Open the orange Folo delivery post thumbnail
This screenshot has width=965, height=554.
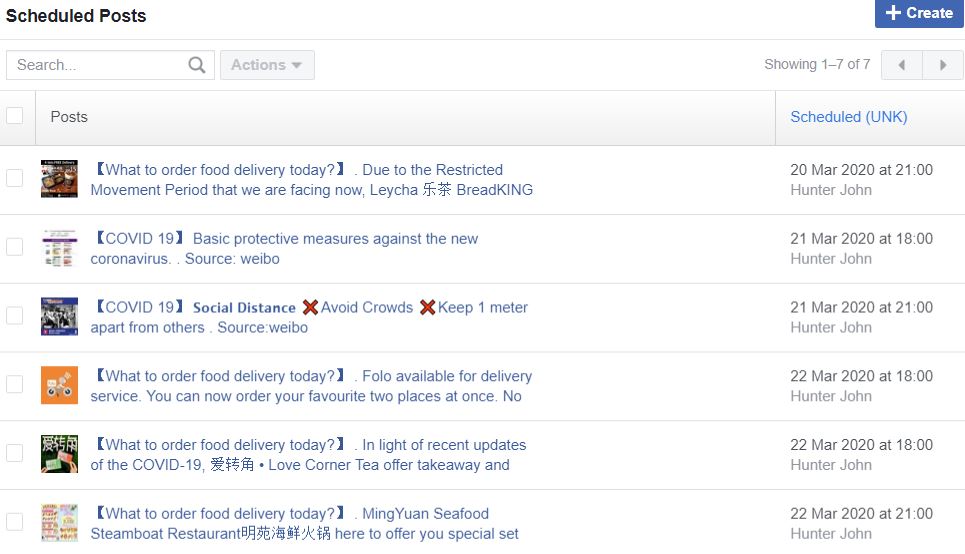click(59, 385)
